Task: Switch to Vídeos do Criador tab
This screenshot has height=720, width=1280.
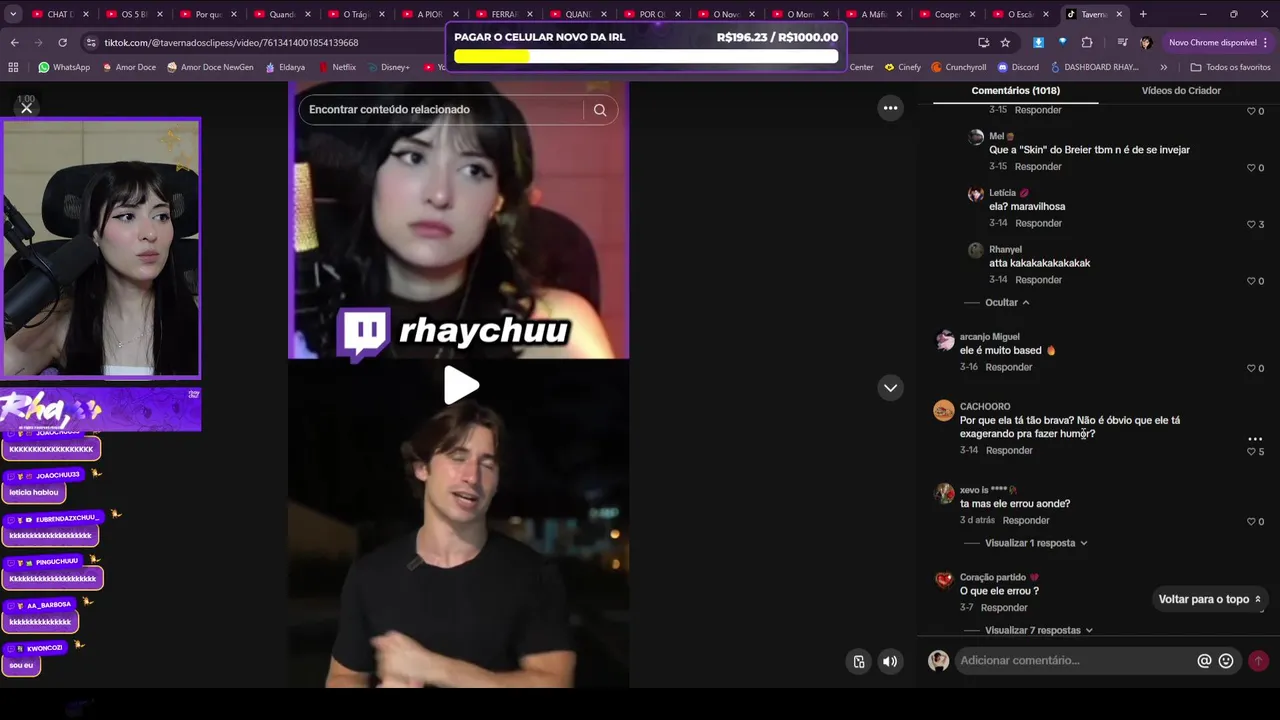Action: click(1181, 91)
